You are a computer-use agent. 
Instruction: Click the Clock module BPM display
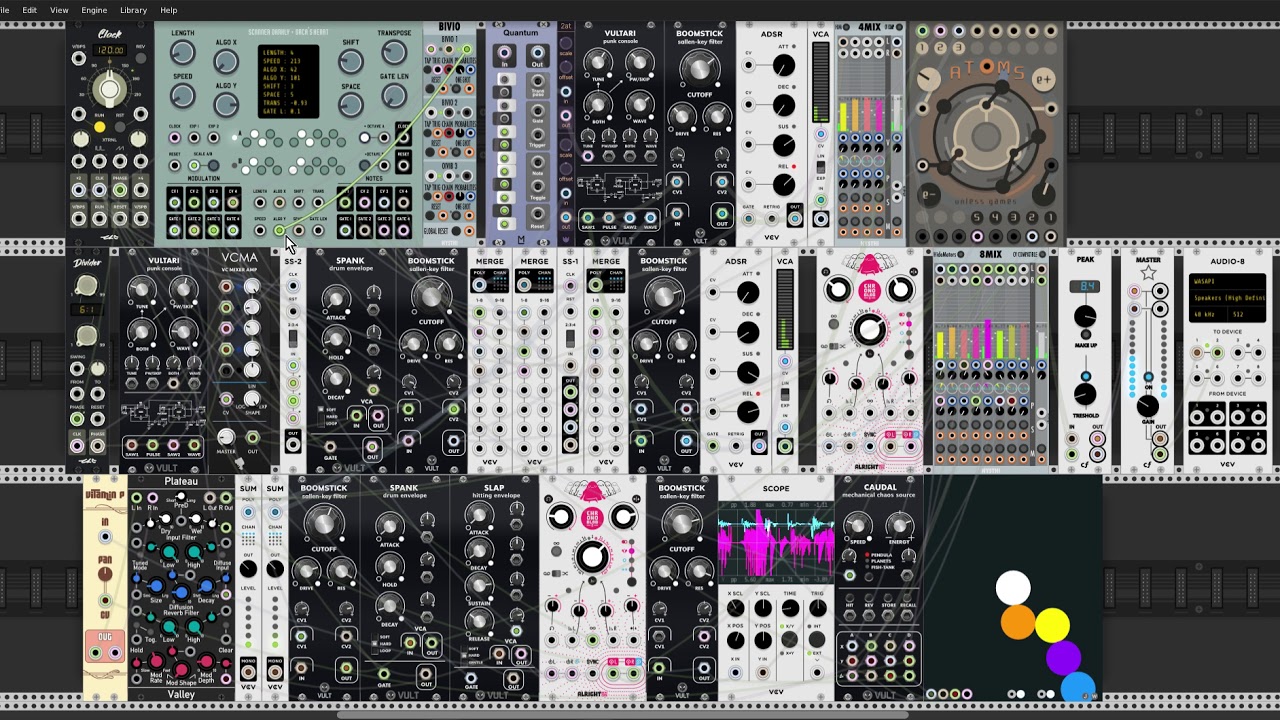click(110, 50)
